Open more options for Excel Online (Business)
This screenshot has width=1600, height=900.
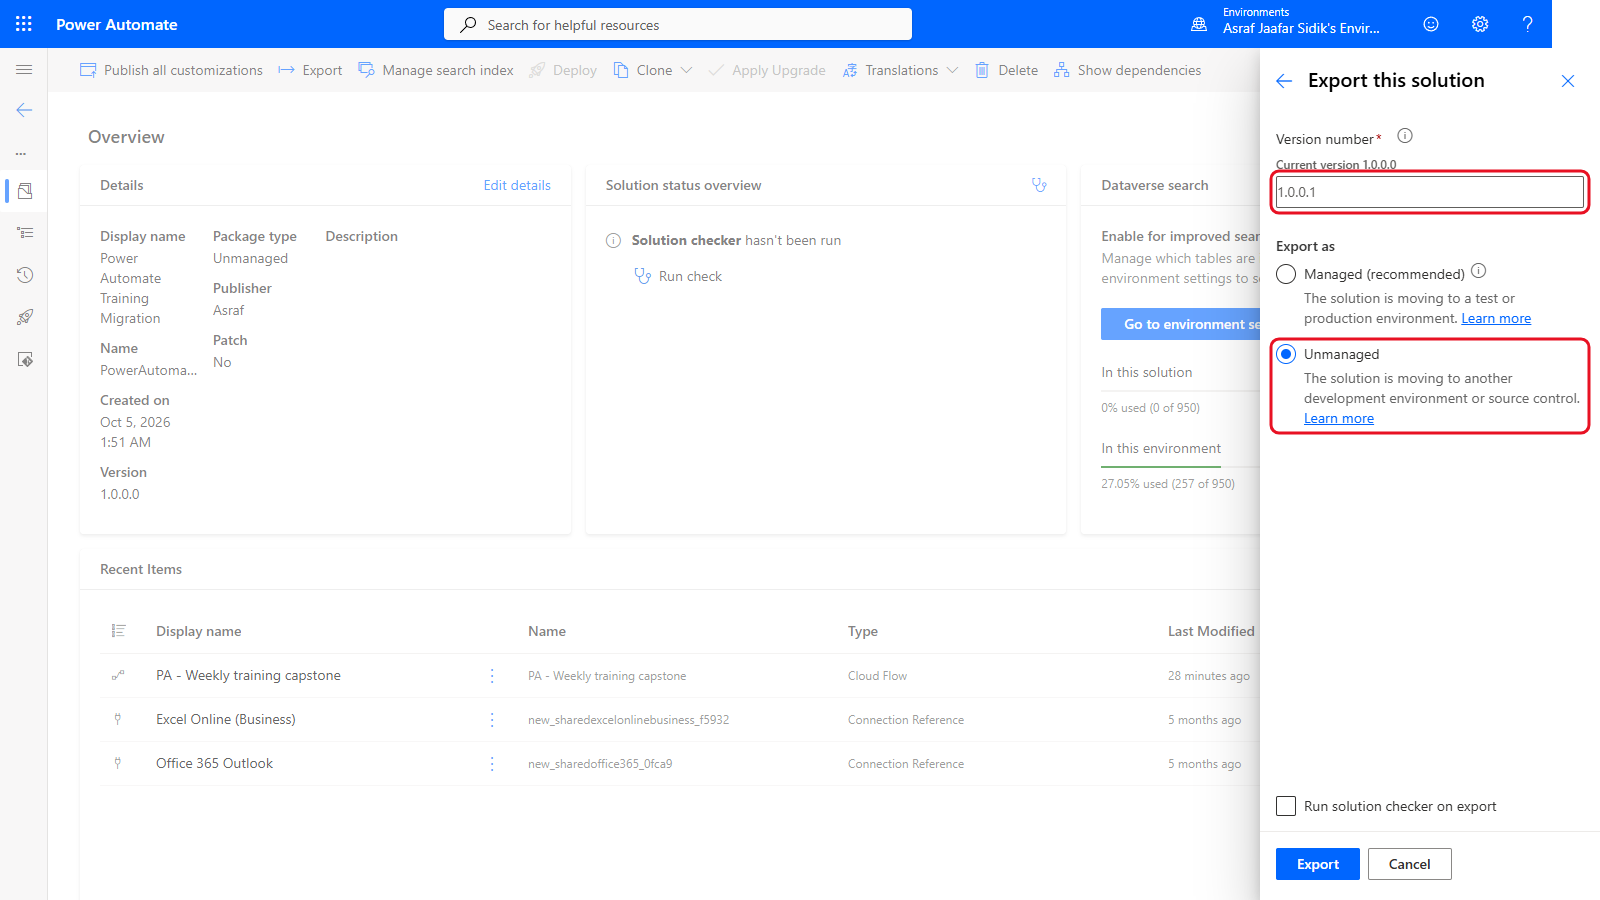tap(492, 720)
